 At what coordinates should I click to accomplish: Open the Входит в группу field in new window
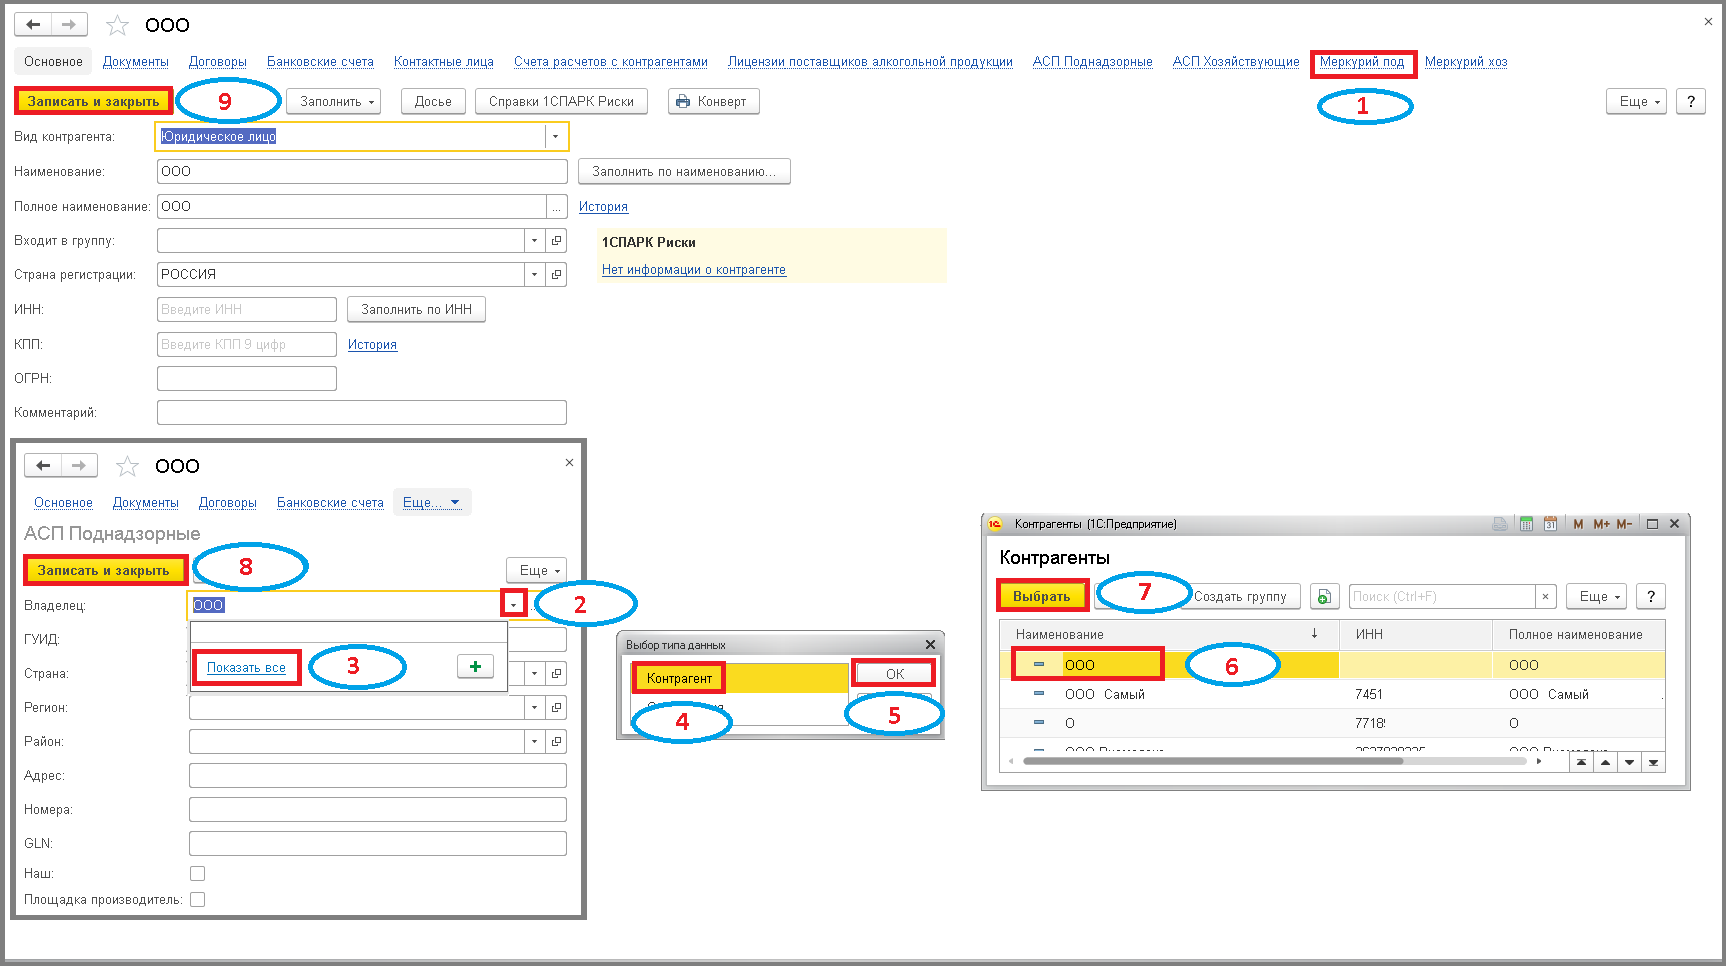coord(557,240)
